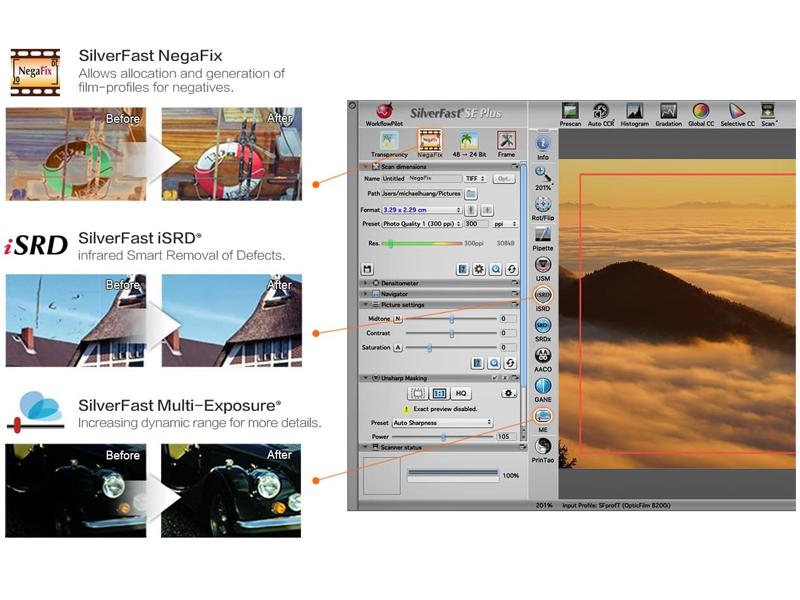Open the Global CC color wheel
The width and height of the screenshot is (800, 600).
coord(701,111)
